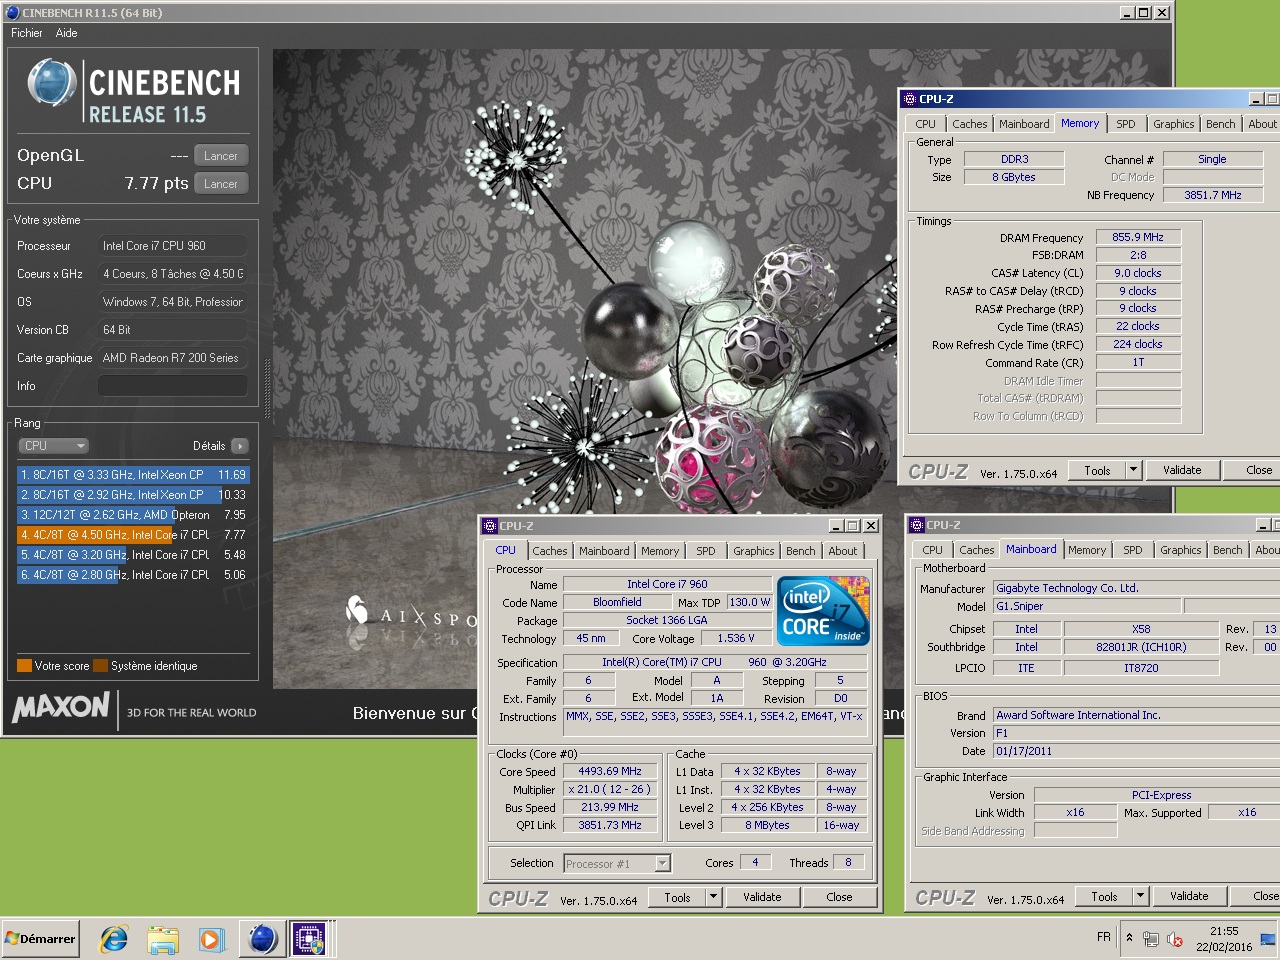Switch to Caches tab in CPU-Z CPU window
Image resolution: width=1280 pixels, height=960 pixels.
point(550,551)
